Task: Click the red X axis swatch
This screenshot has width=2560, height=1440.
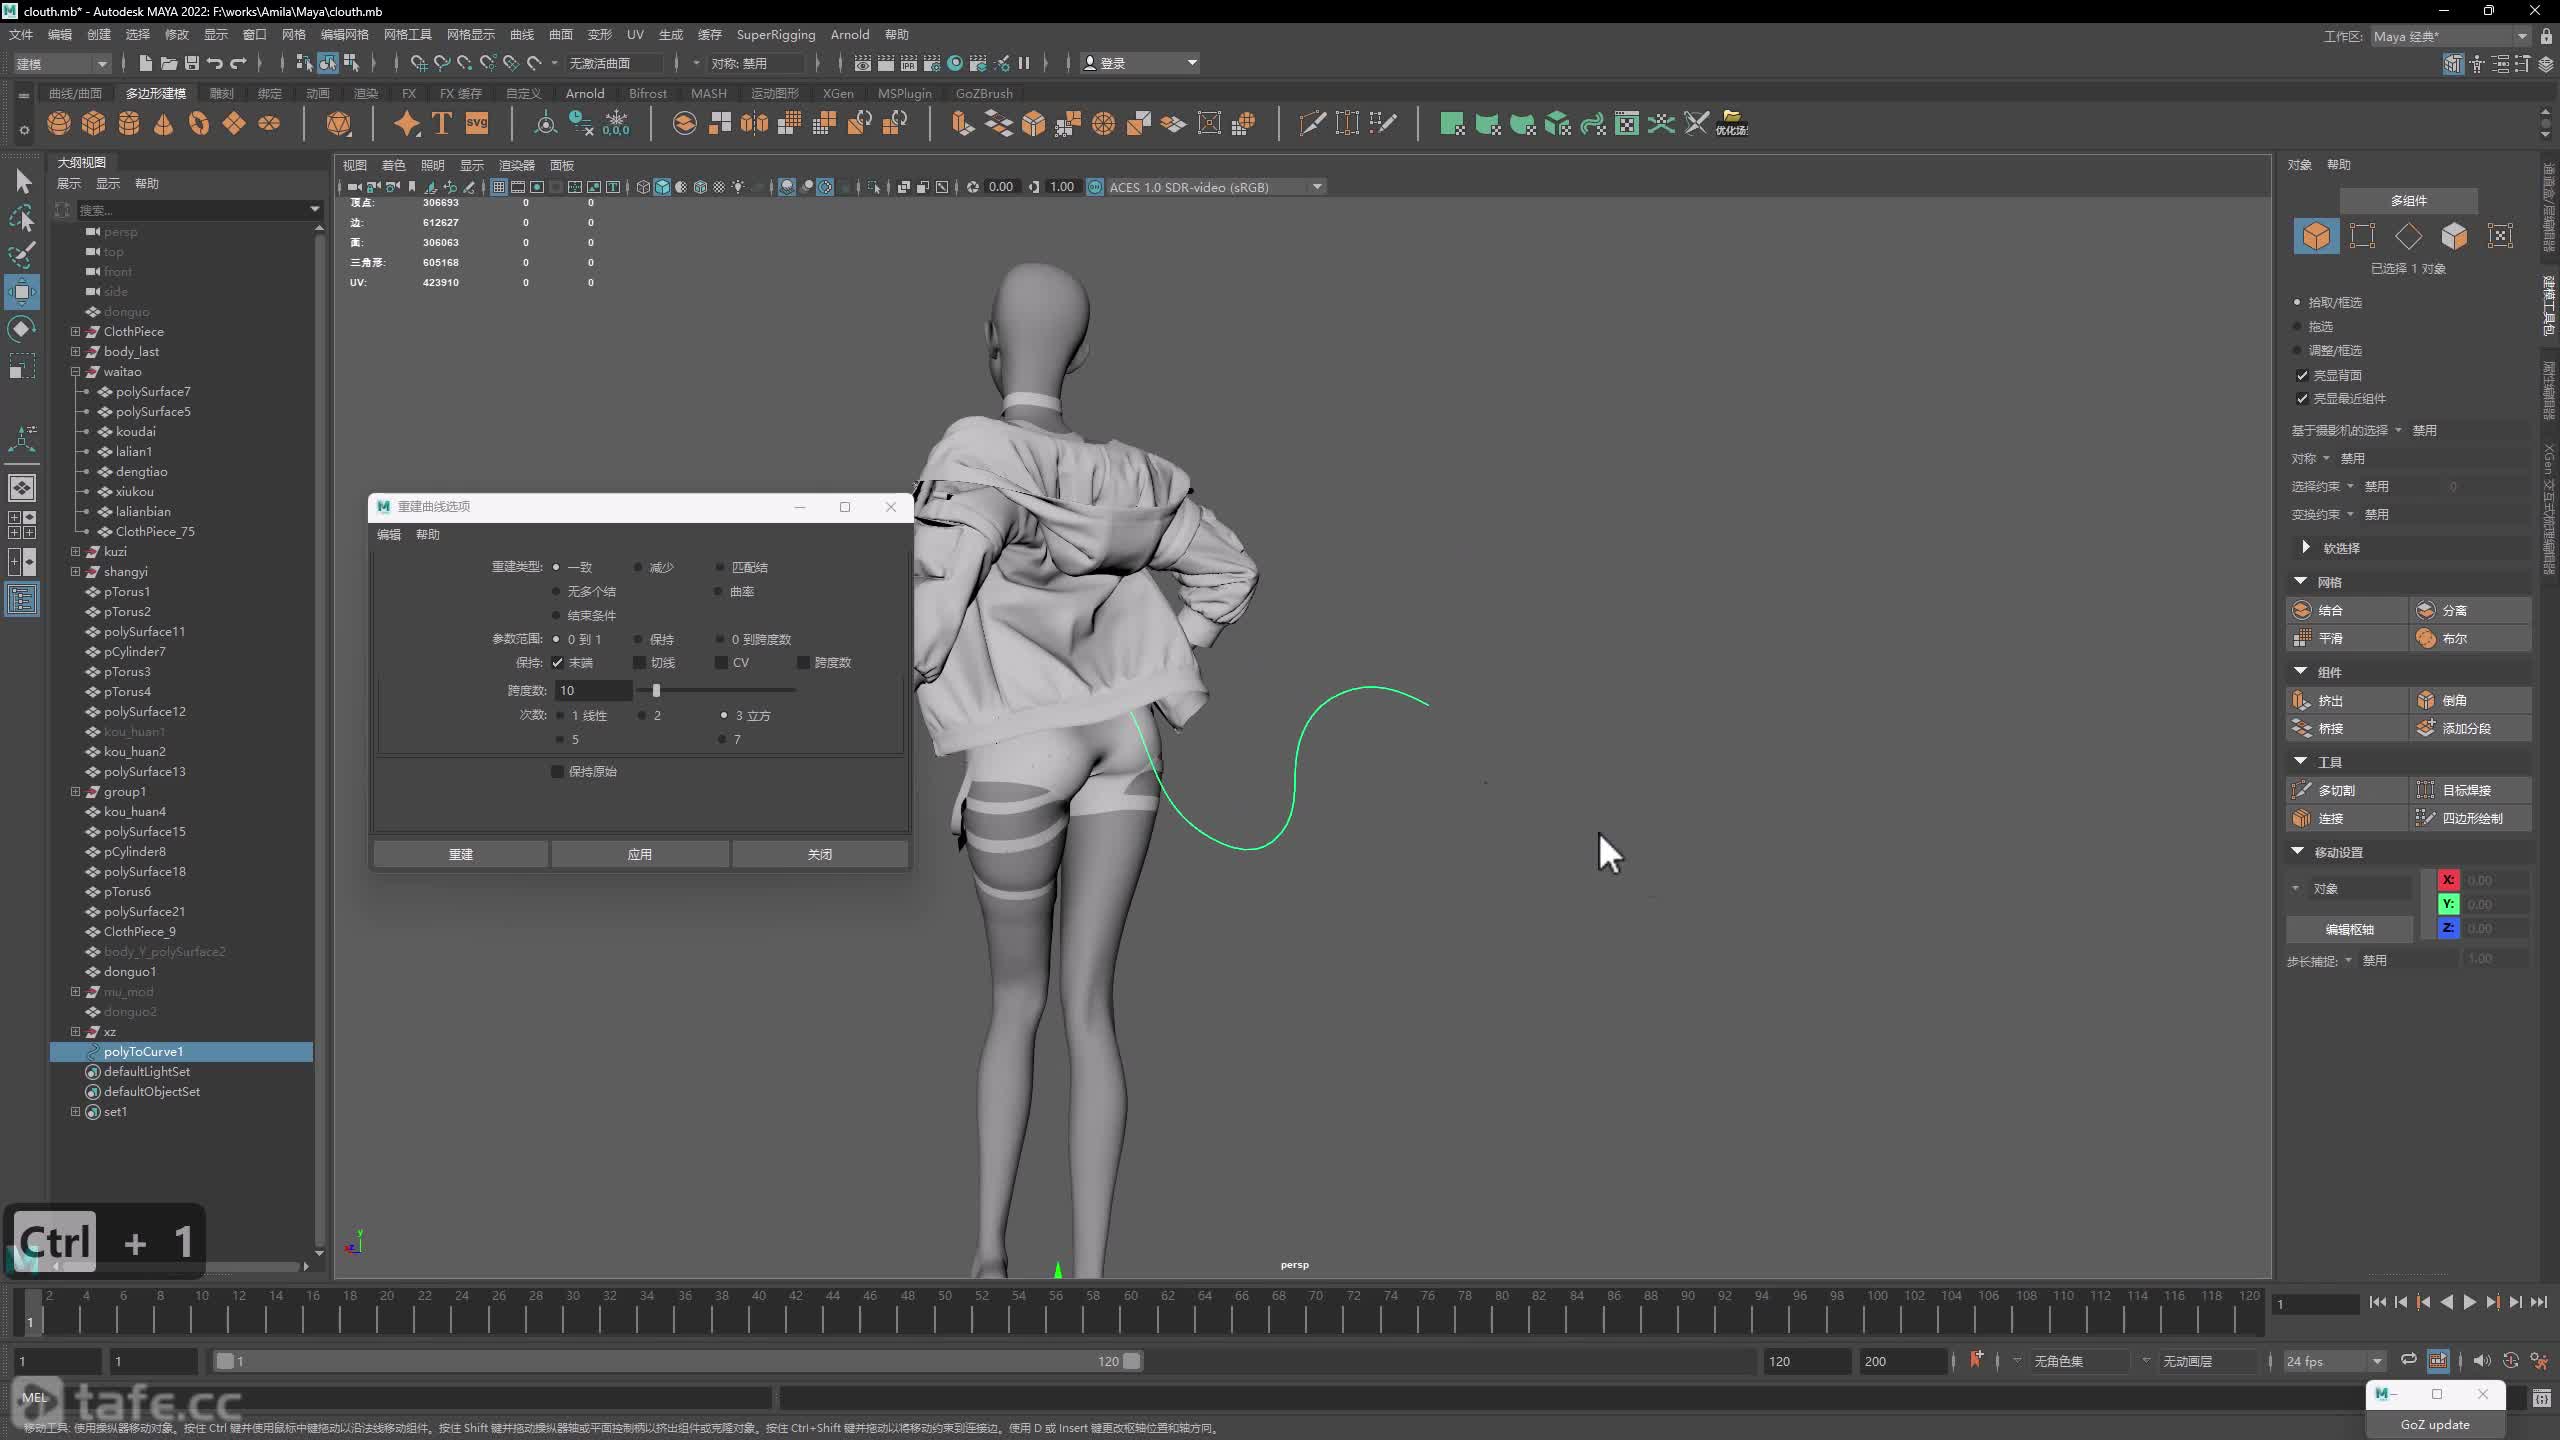Action: point(2448,880)
